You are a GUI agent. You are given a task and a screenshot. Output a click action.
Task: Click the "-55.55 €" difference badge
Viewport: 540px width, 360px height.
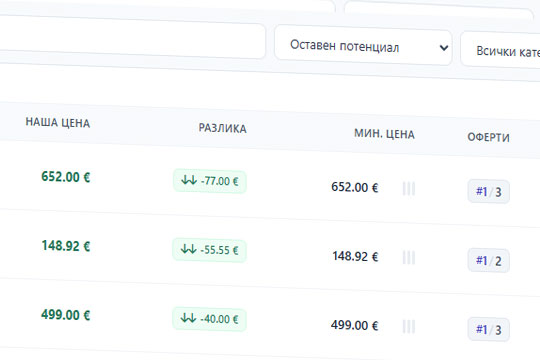click(209, 250)
